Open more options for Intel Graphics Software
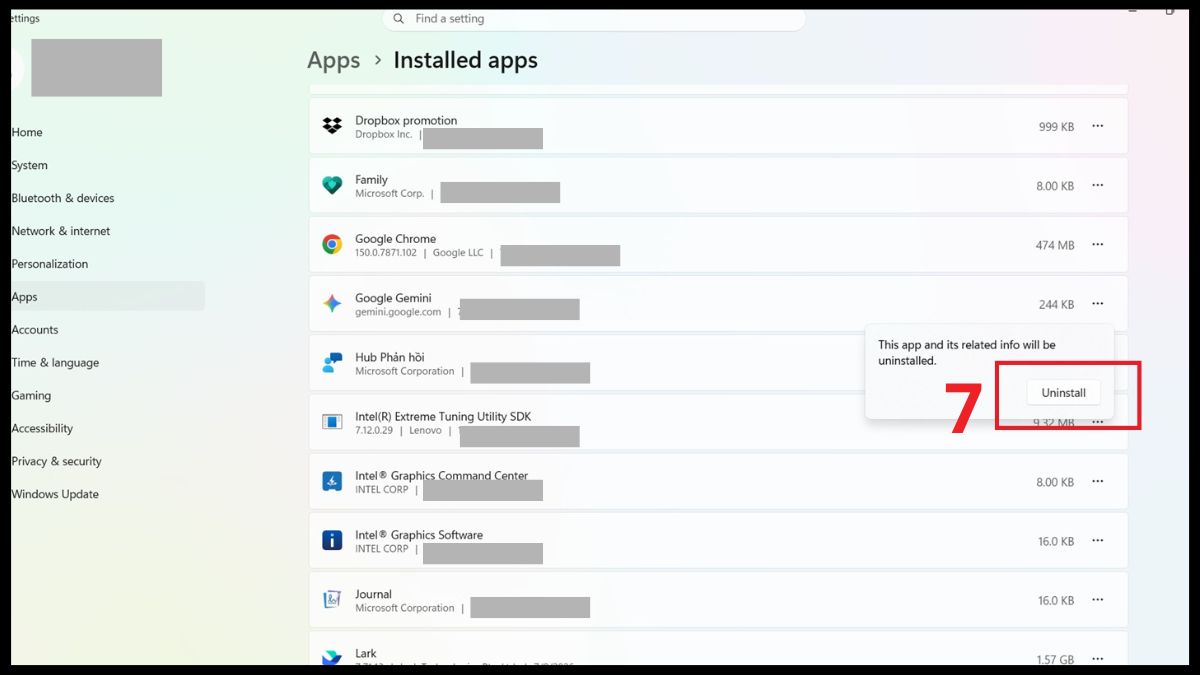 (1098, 540)
